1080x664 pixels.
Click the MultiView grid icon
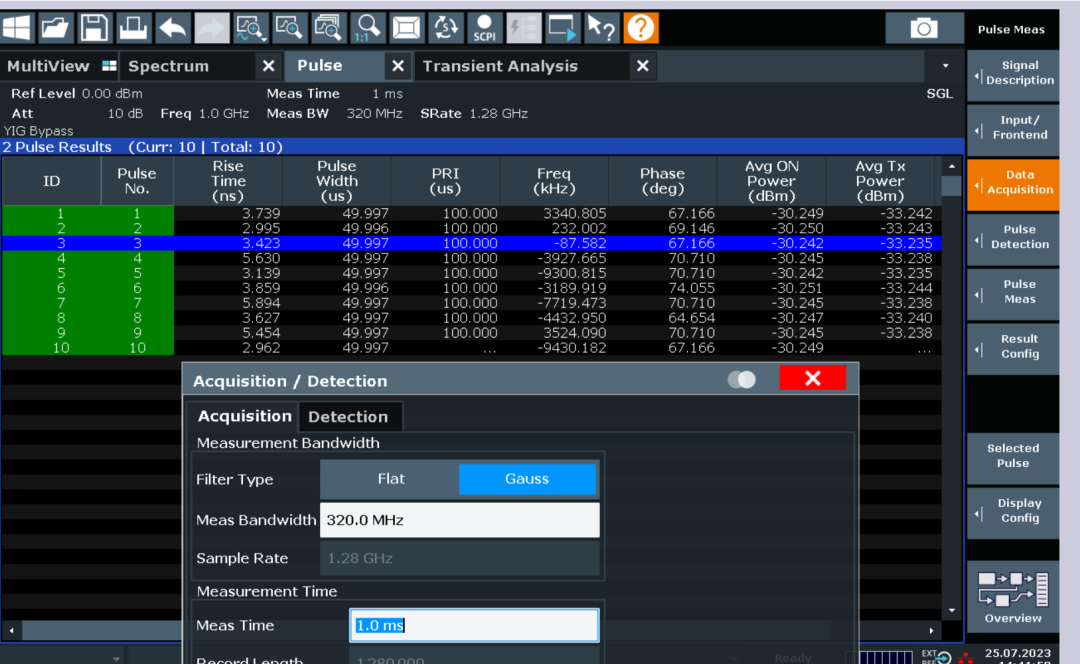click(x=109, y=66)
